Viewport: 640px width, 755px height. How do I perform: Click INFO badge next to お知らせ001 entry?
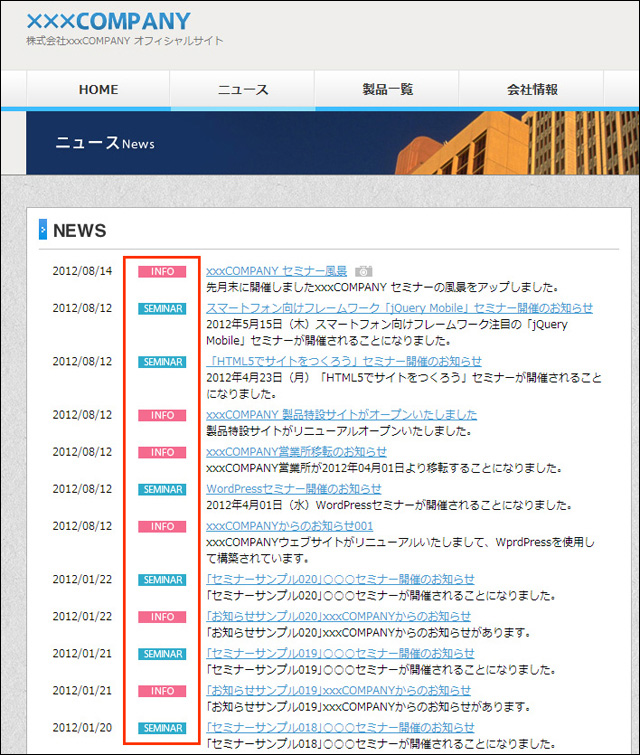pos(162,527)
